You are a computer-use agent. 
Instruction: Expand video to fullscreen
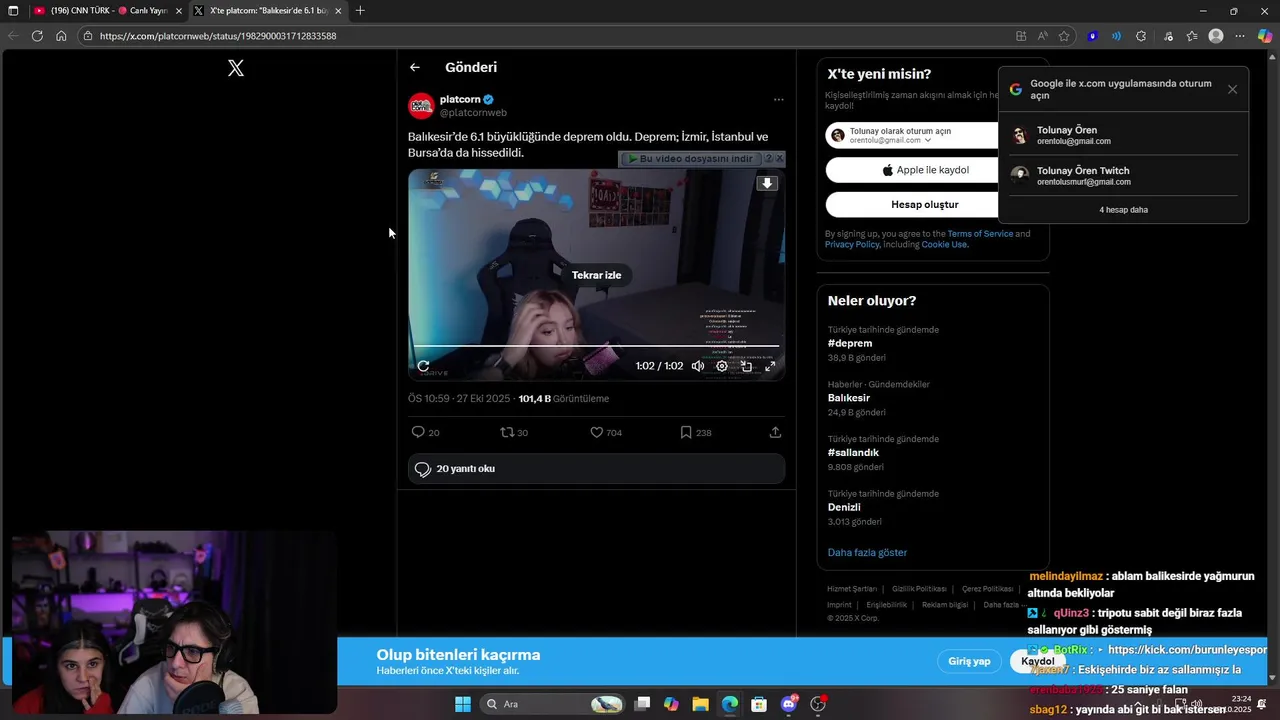coord(770,366)
